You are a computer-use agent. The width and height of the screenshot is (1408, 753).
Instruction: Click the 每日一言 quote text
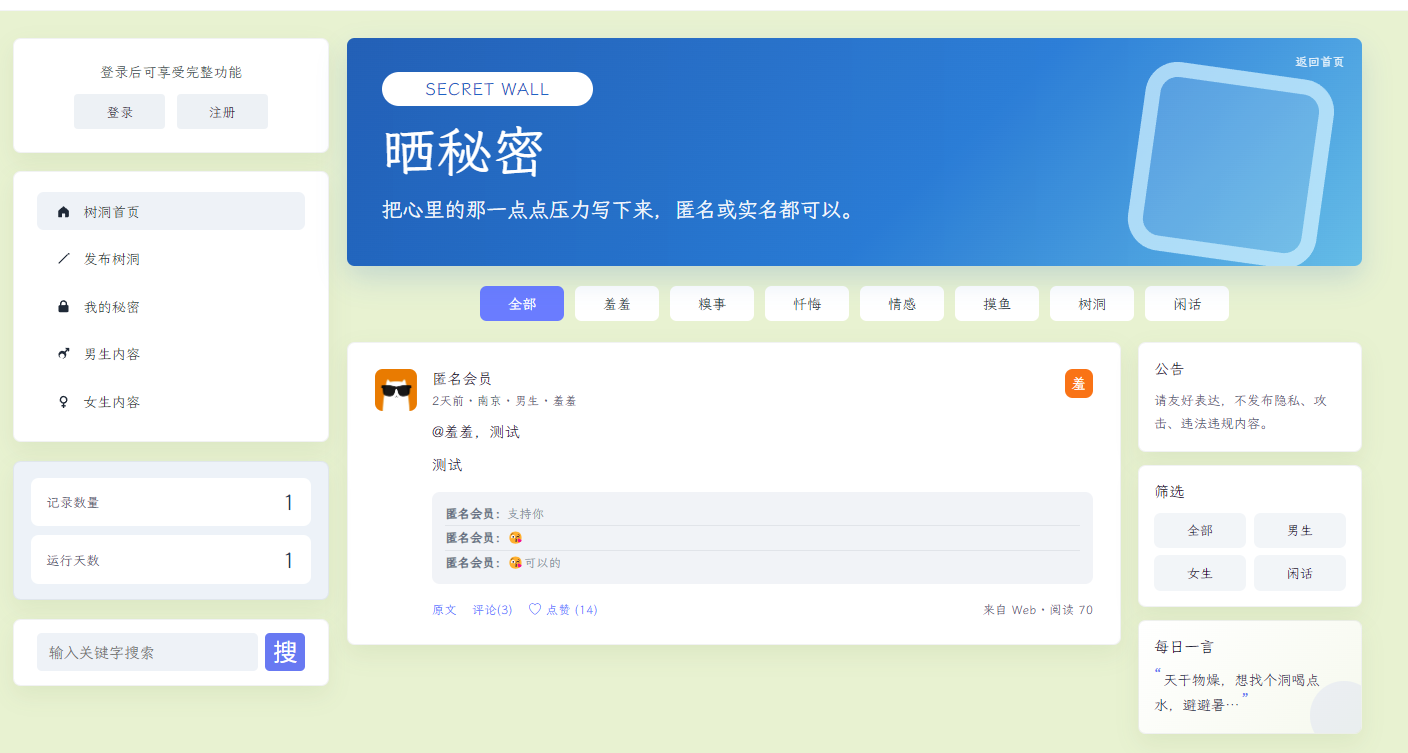(x=1240, y=692)
